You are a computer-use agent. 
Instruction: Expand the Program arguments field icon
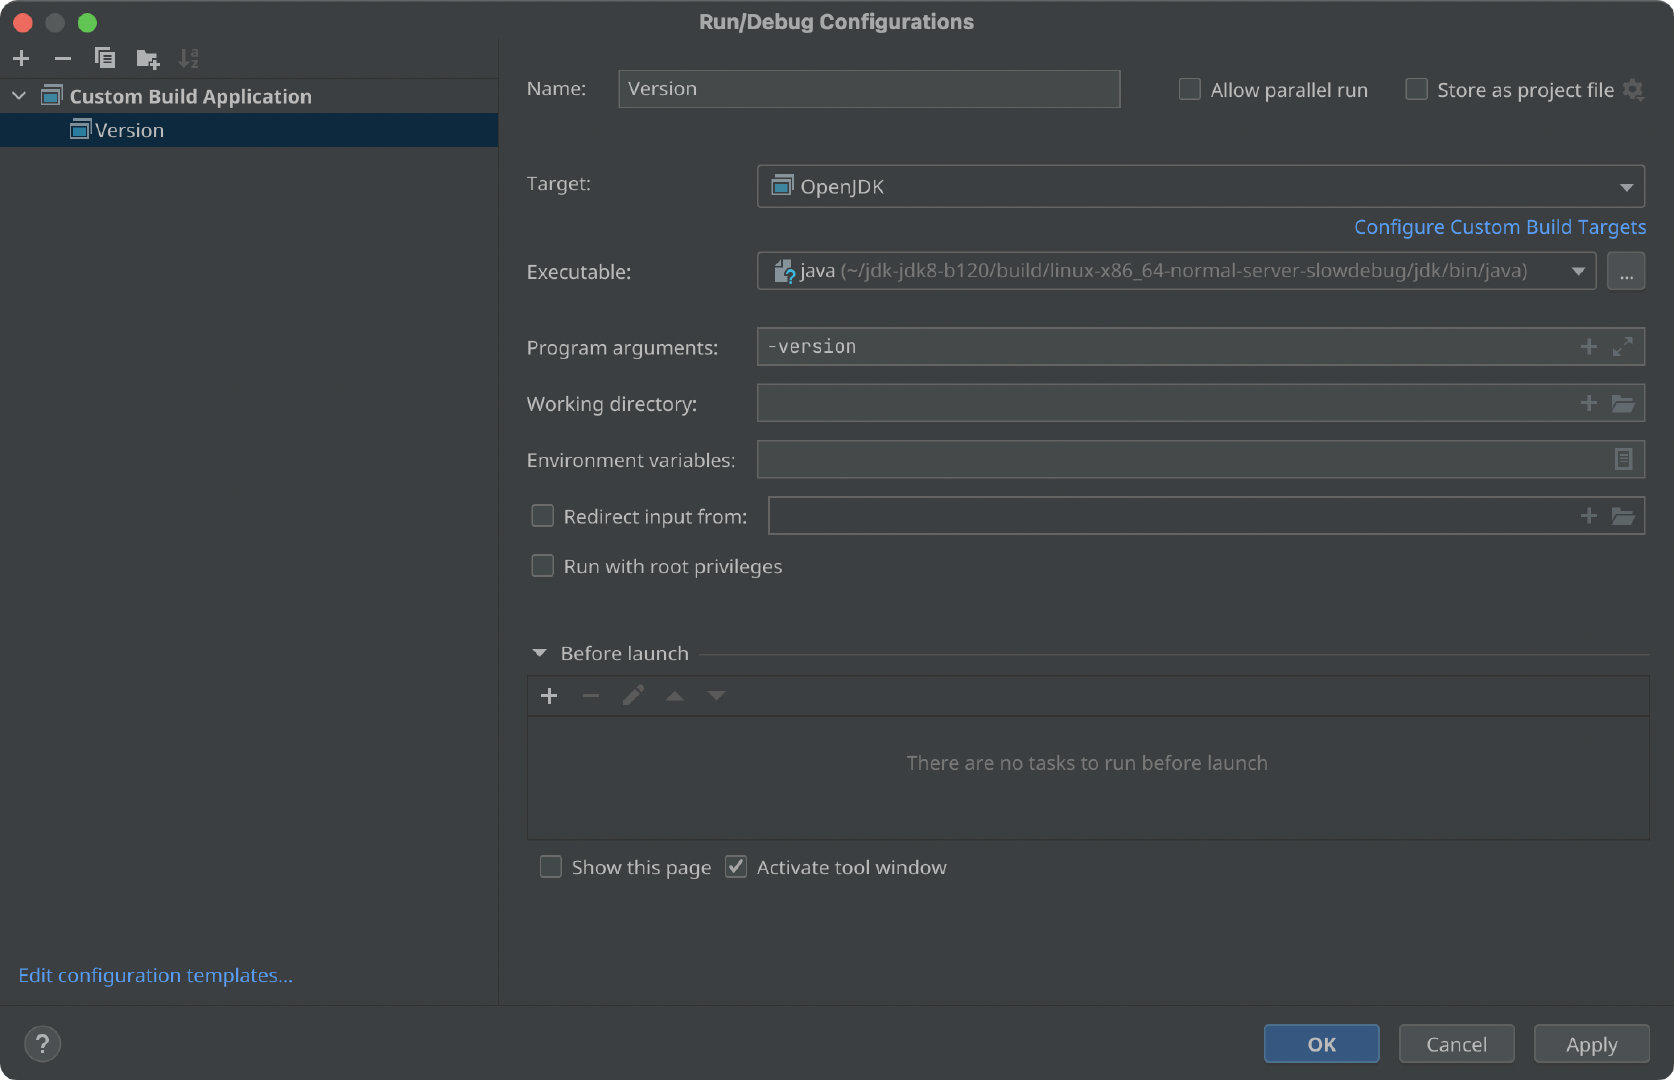(1622, 346)
